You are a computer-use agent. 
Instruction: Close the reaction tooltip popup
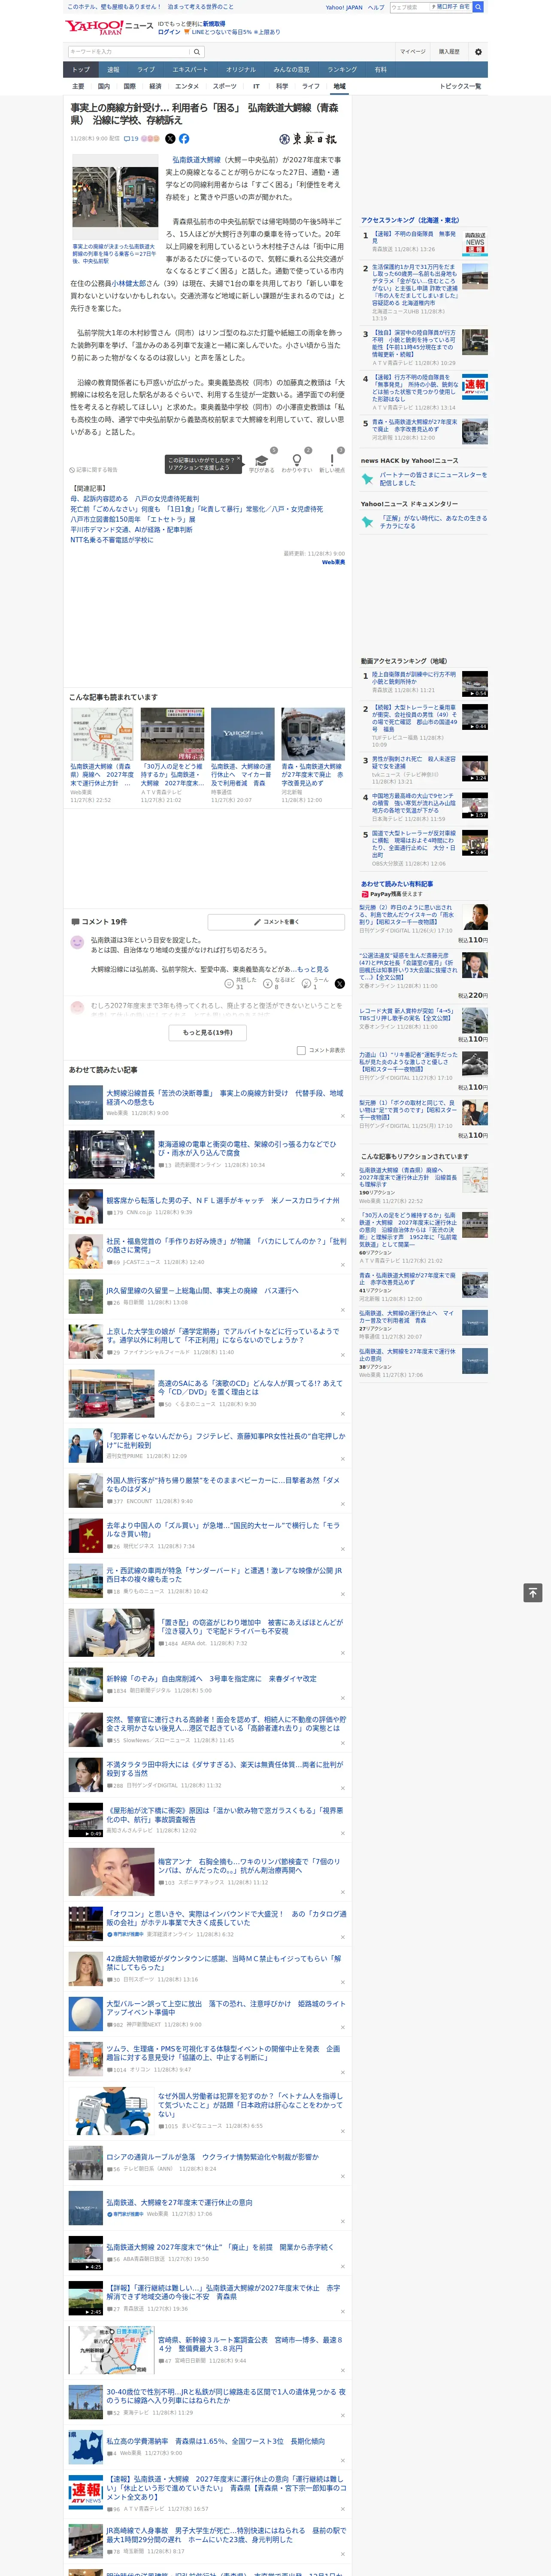240,459
